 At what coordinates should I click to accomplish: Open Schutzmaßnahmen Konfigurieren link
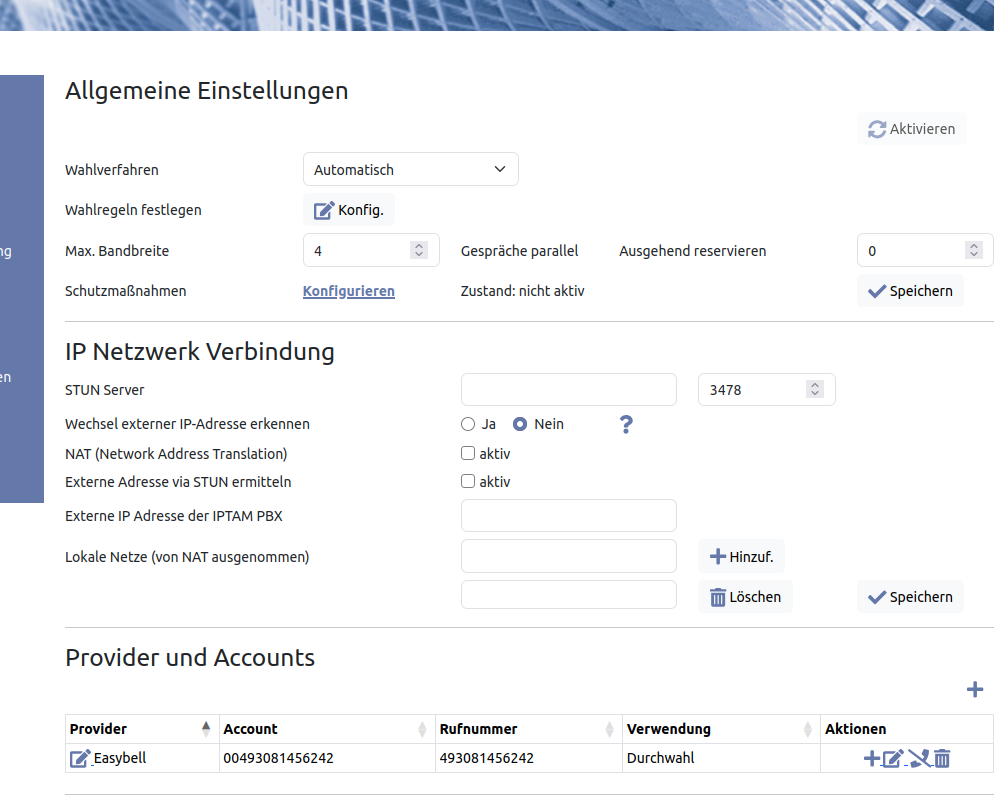click(348, 291)
